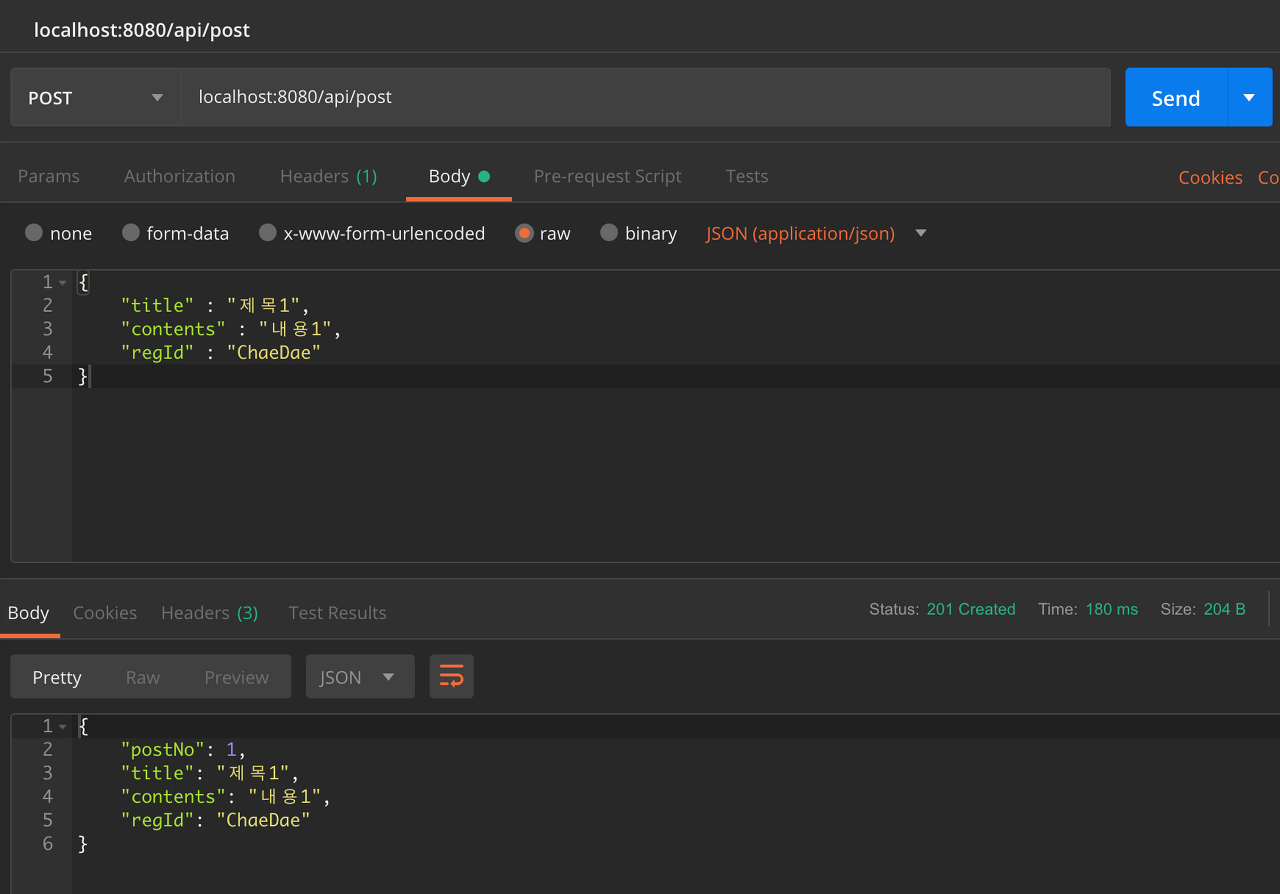The image size is (1280, 894).
Task: Open the Test Results tab
Action: pos(337,612)
